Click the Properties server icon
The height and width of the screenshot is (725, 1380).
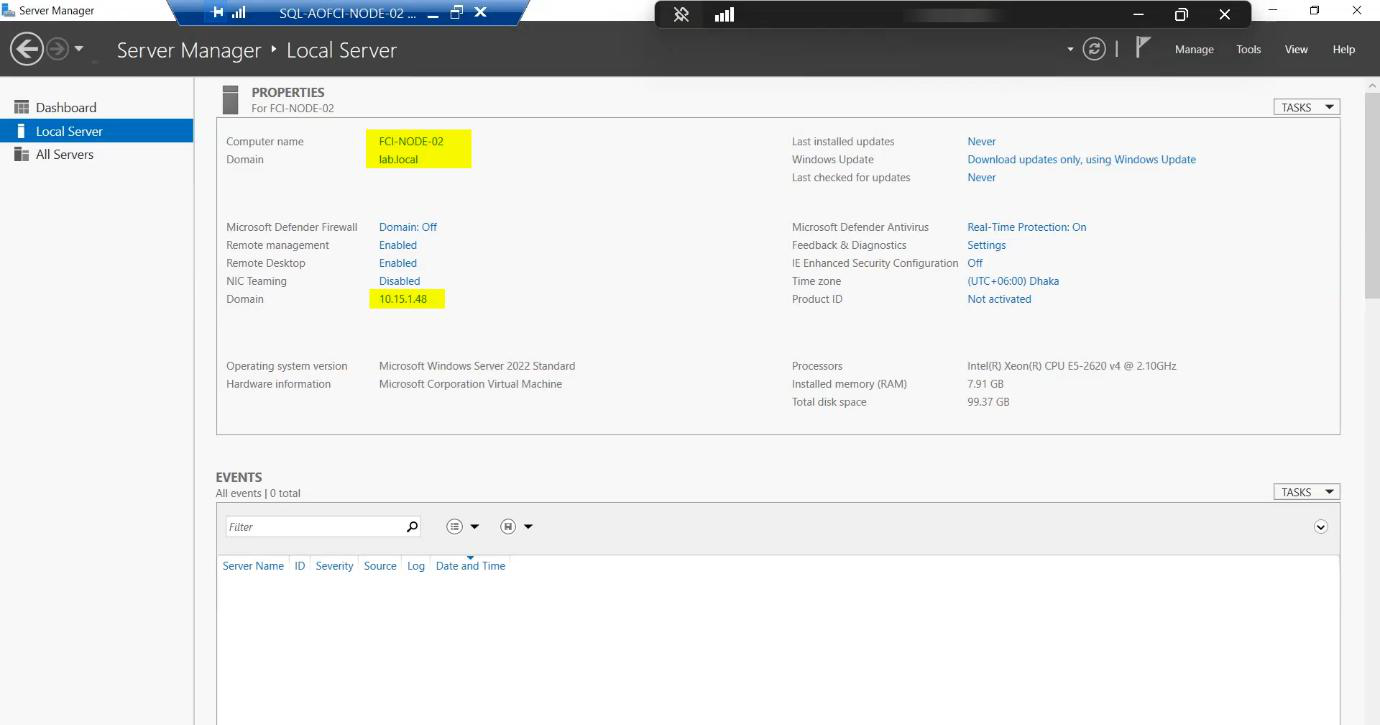[231, 99]
